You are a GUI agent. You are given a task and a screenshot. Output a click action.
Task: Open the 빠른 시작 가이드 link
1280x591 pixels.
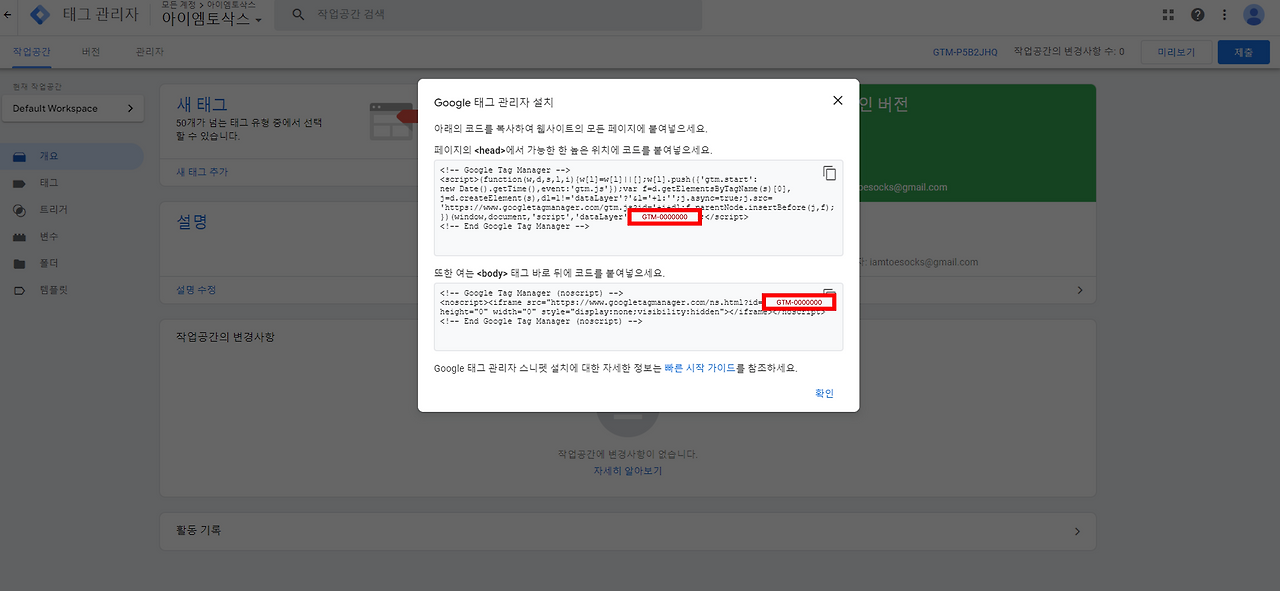(x=700, y=368)
